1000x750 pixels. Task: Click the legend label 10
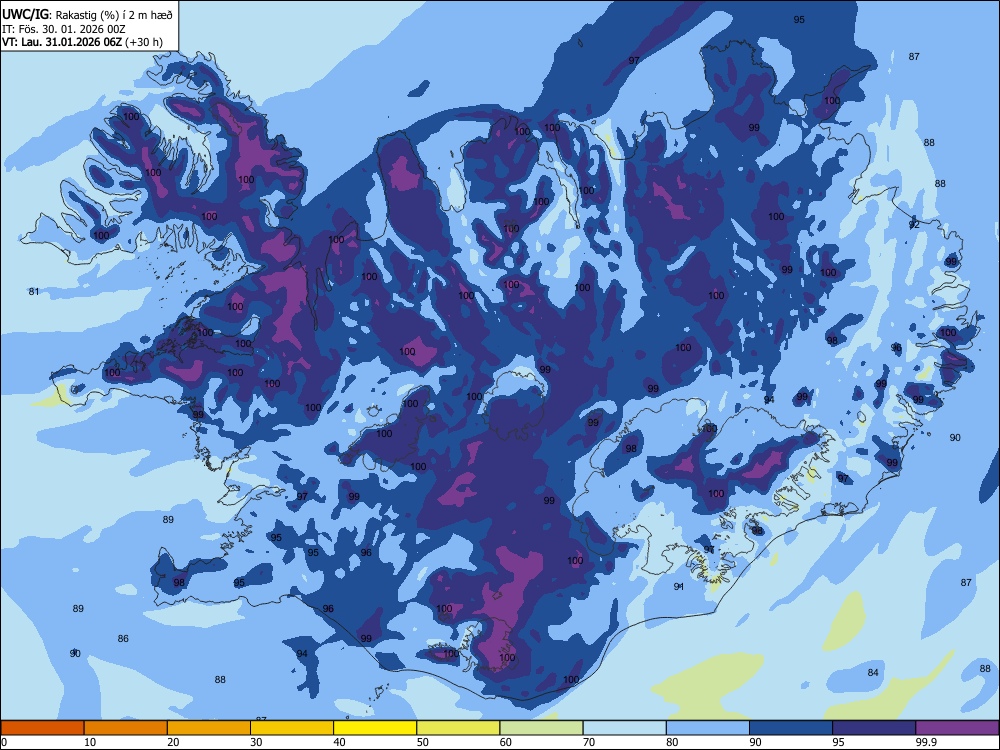pyautogui.click(x=90, y=742)
